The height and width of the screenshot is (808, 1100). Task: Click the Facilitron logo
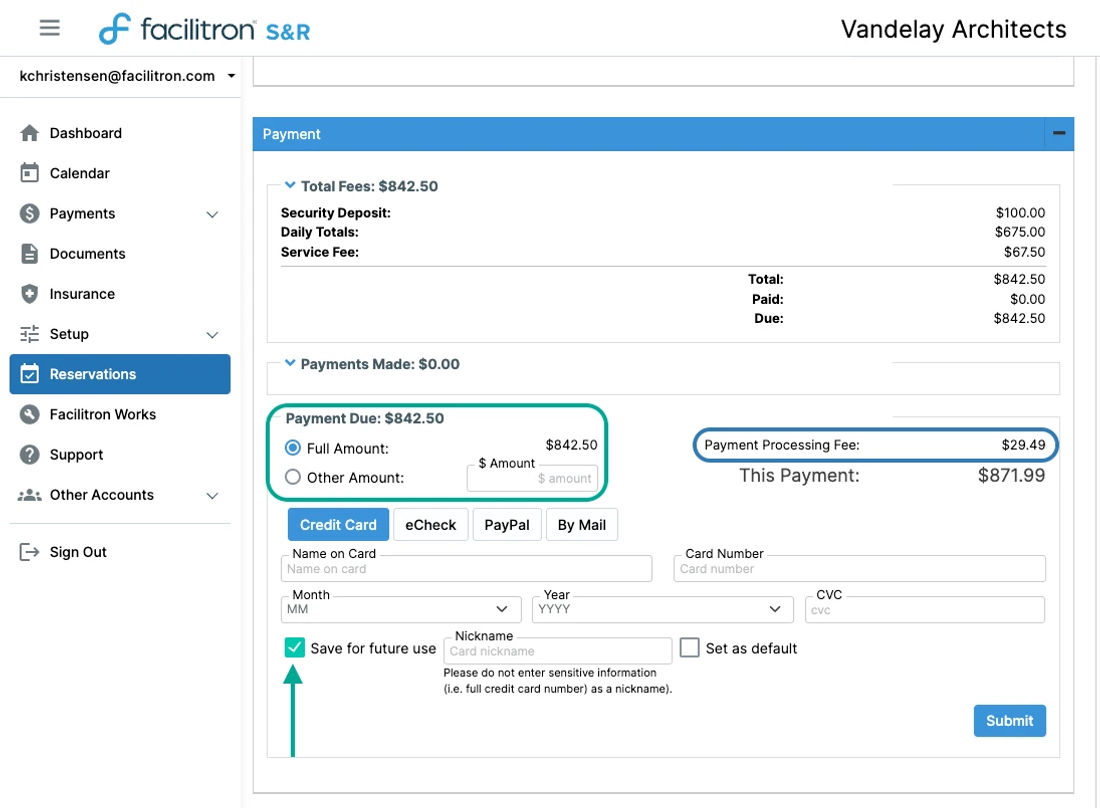point(203,29)
